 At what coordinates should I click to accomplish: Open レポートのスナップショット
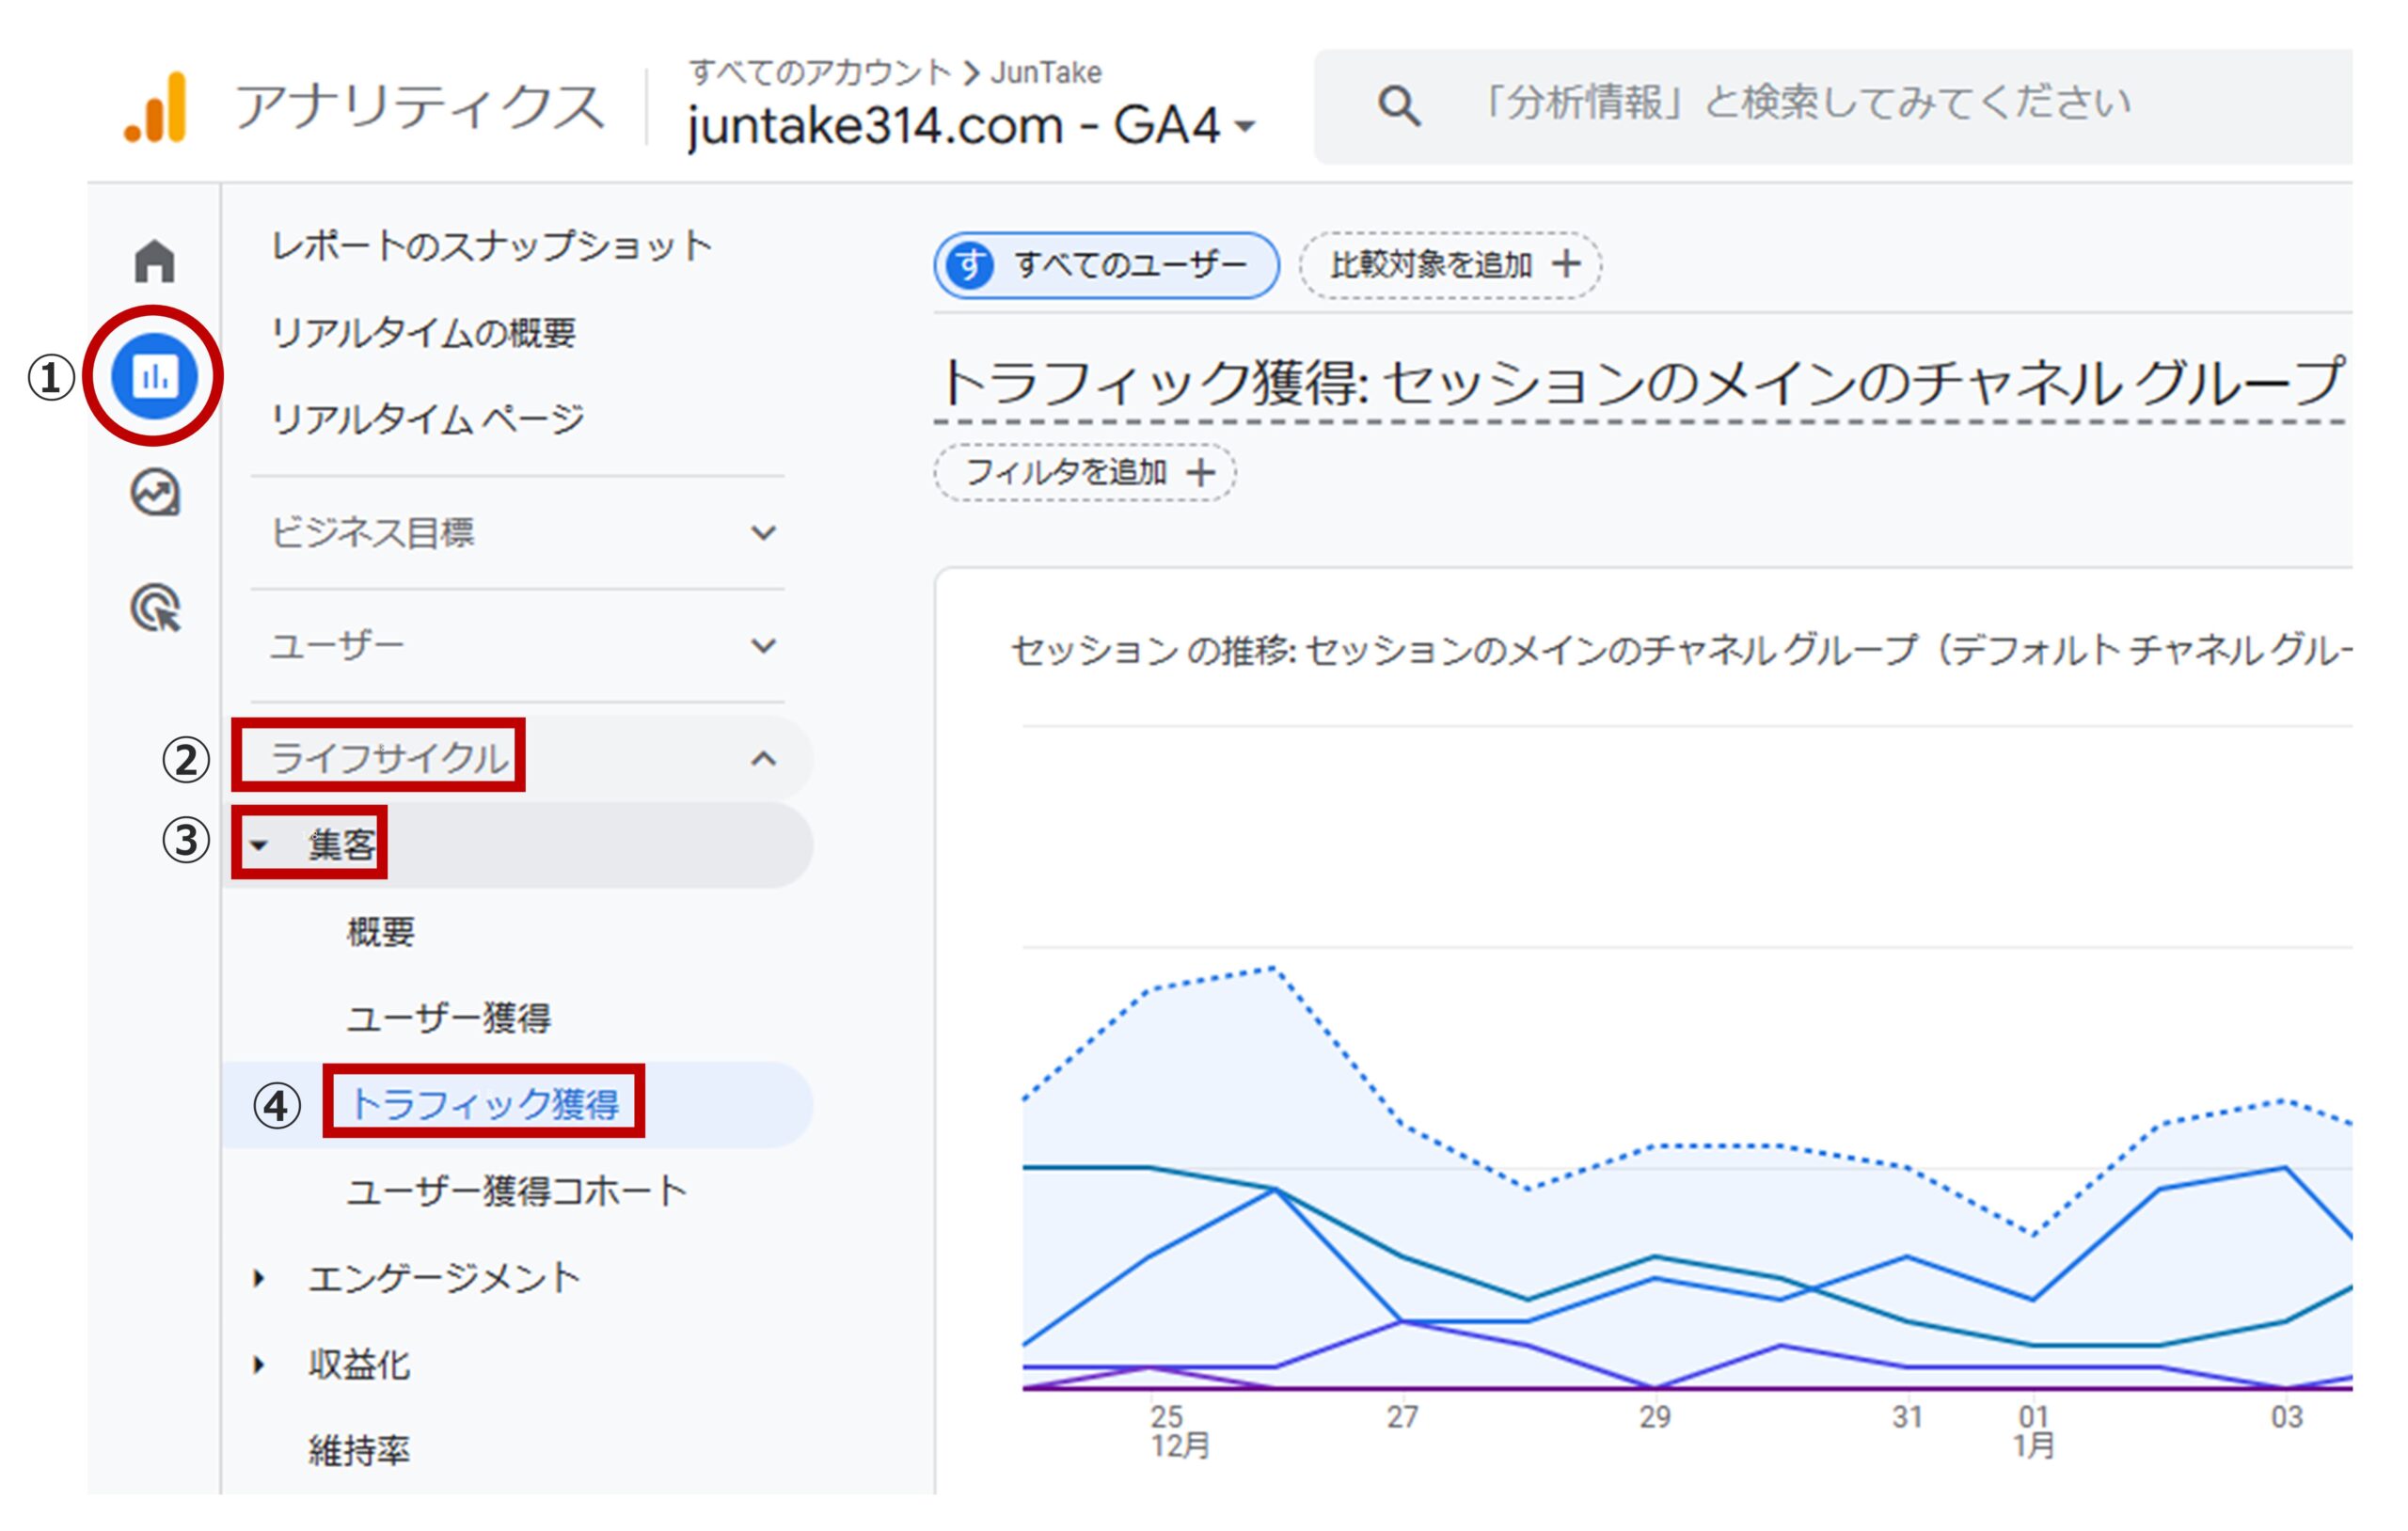point(491,244)
